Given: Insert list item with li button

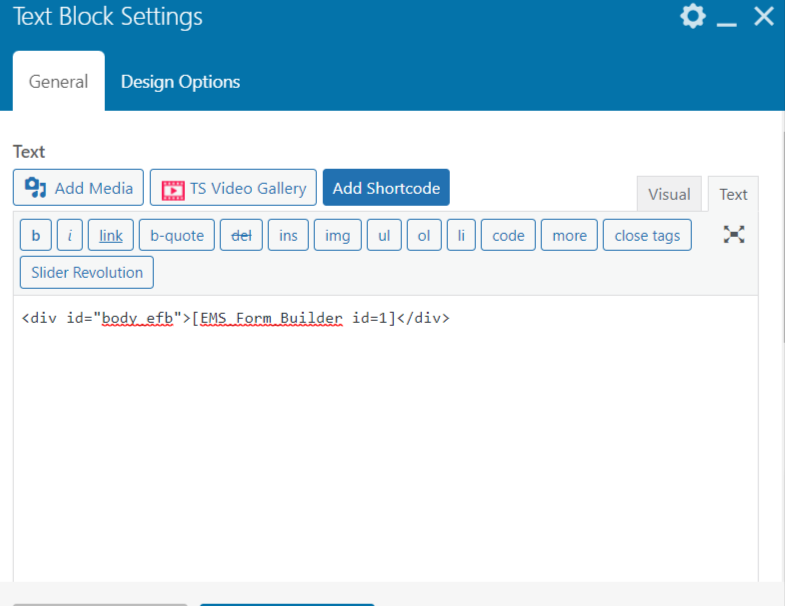Looking at the screenshot, I should click(461, 235).
